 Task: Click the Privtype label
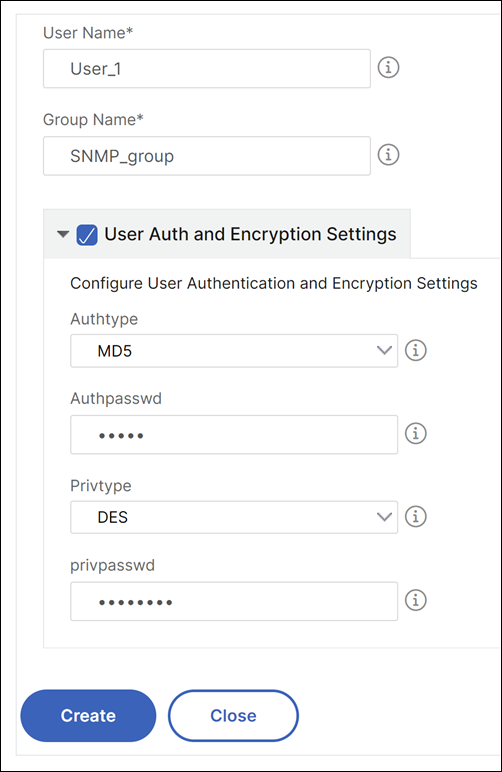(x=101, y=485)
